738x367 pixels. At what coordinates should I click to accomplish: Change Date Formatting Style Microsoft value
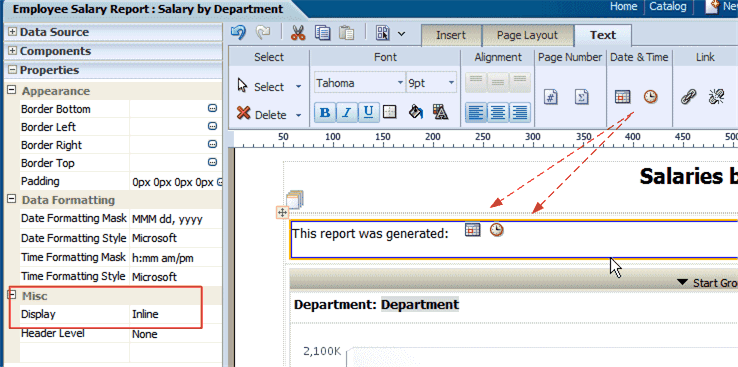(x=176, y=238)
